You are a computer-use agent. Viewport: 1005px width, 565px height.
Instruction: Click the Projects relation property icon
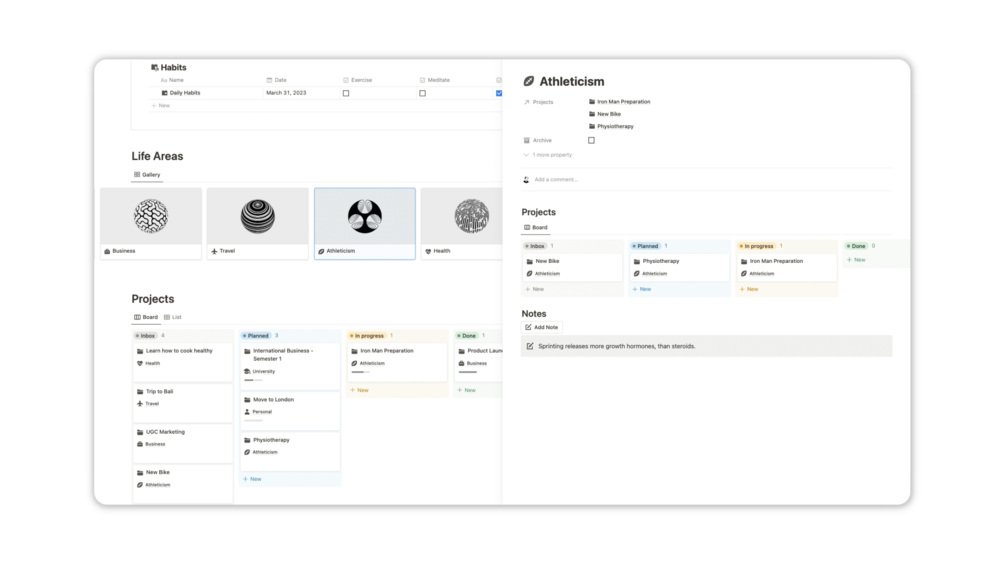[x=527, y=102]
